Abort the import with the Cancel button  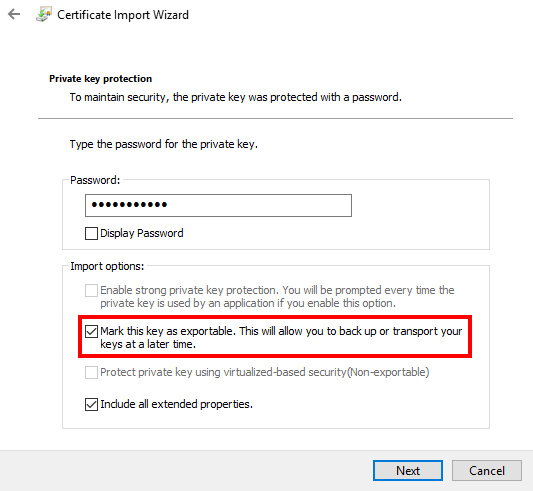tap(487, 471)
